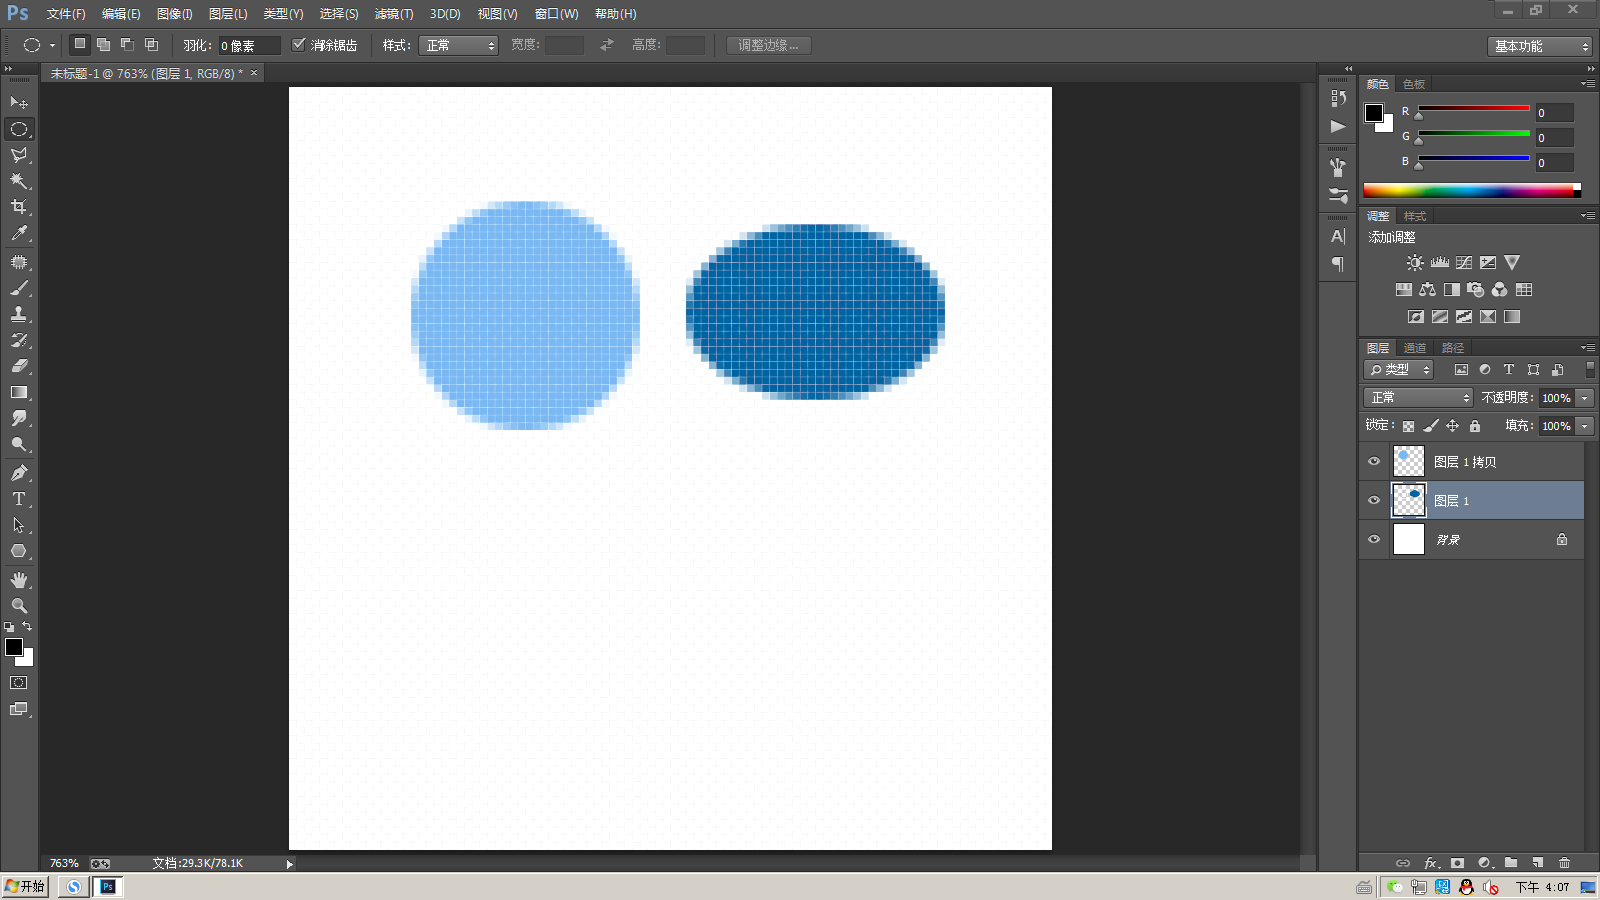Create a new layer from Layers panel

pyautogui.click(x=1538, y=863)
